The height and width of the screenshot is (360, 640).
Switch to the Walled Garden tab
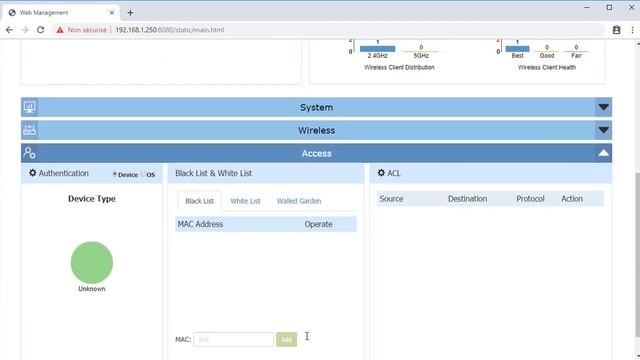click(x=299, y=201)
